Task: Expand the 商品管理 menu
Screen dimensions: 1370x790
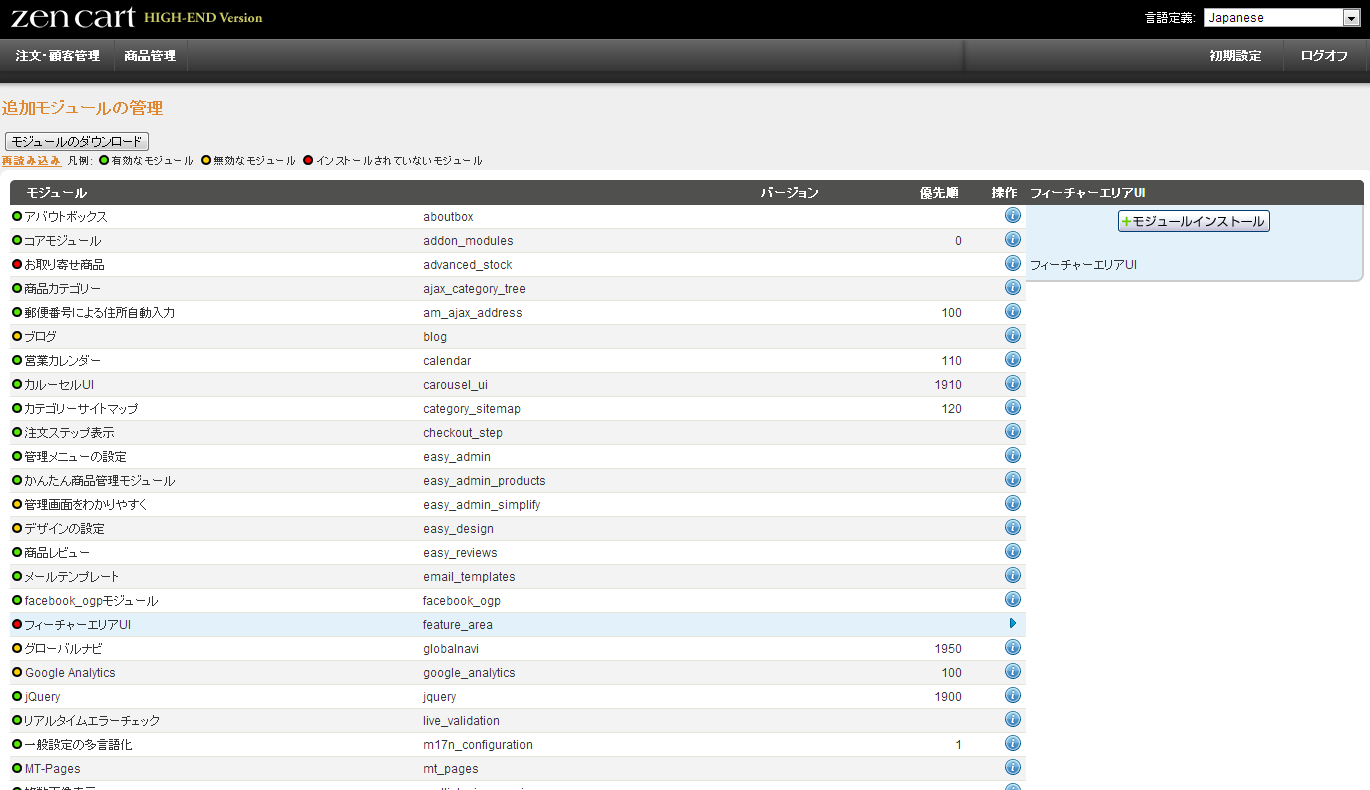Action: point(150,56)
